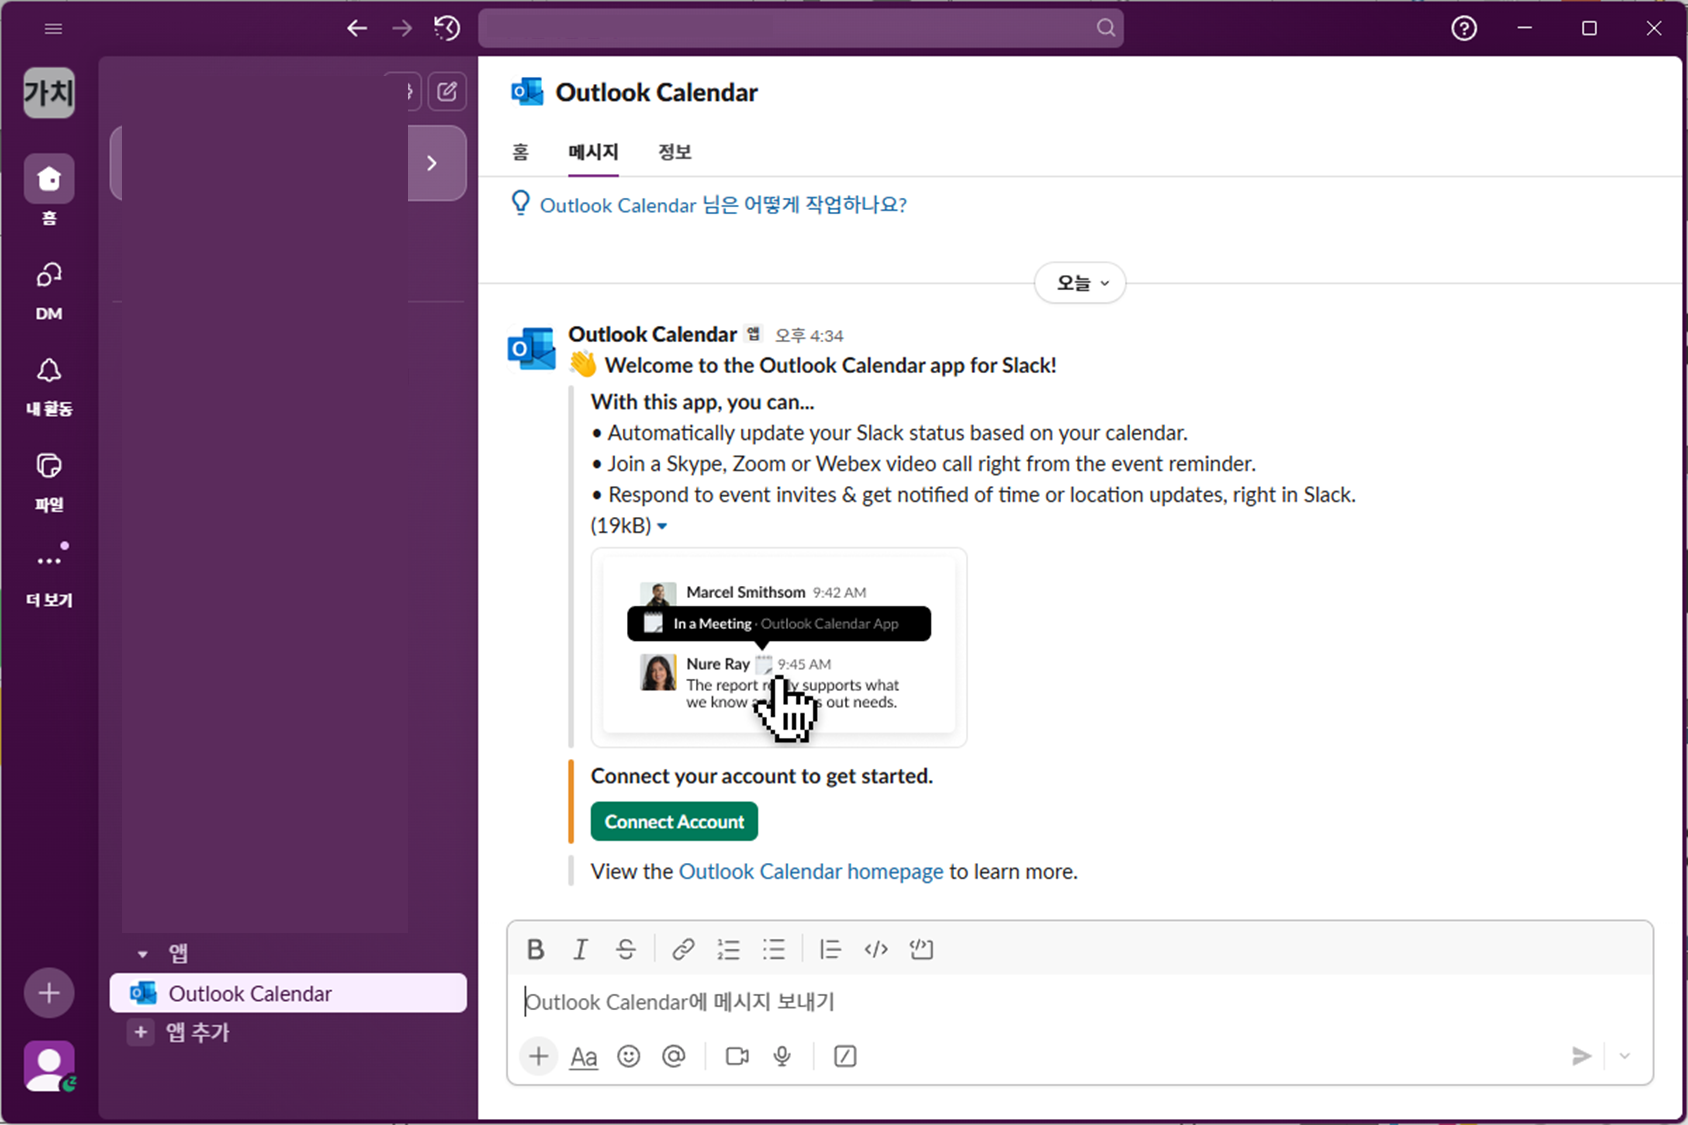Go to the 홈 sidebar view
The width and height of the screenshot is (1688, 1125).
(49, 190)
